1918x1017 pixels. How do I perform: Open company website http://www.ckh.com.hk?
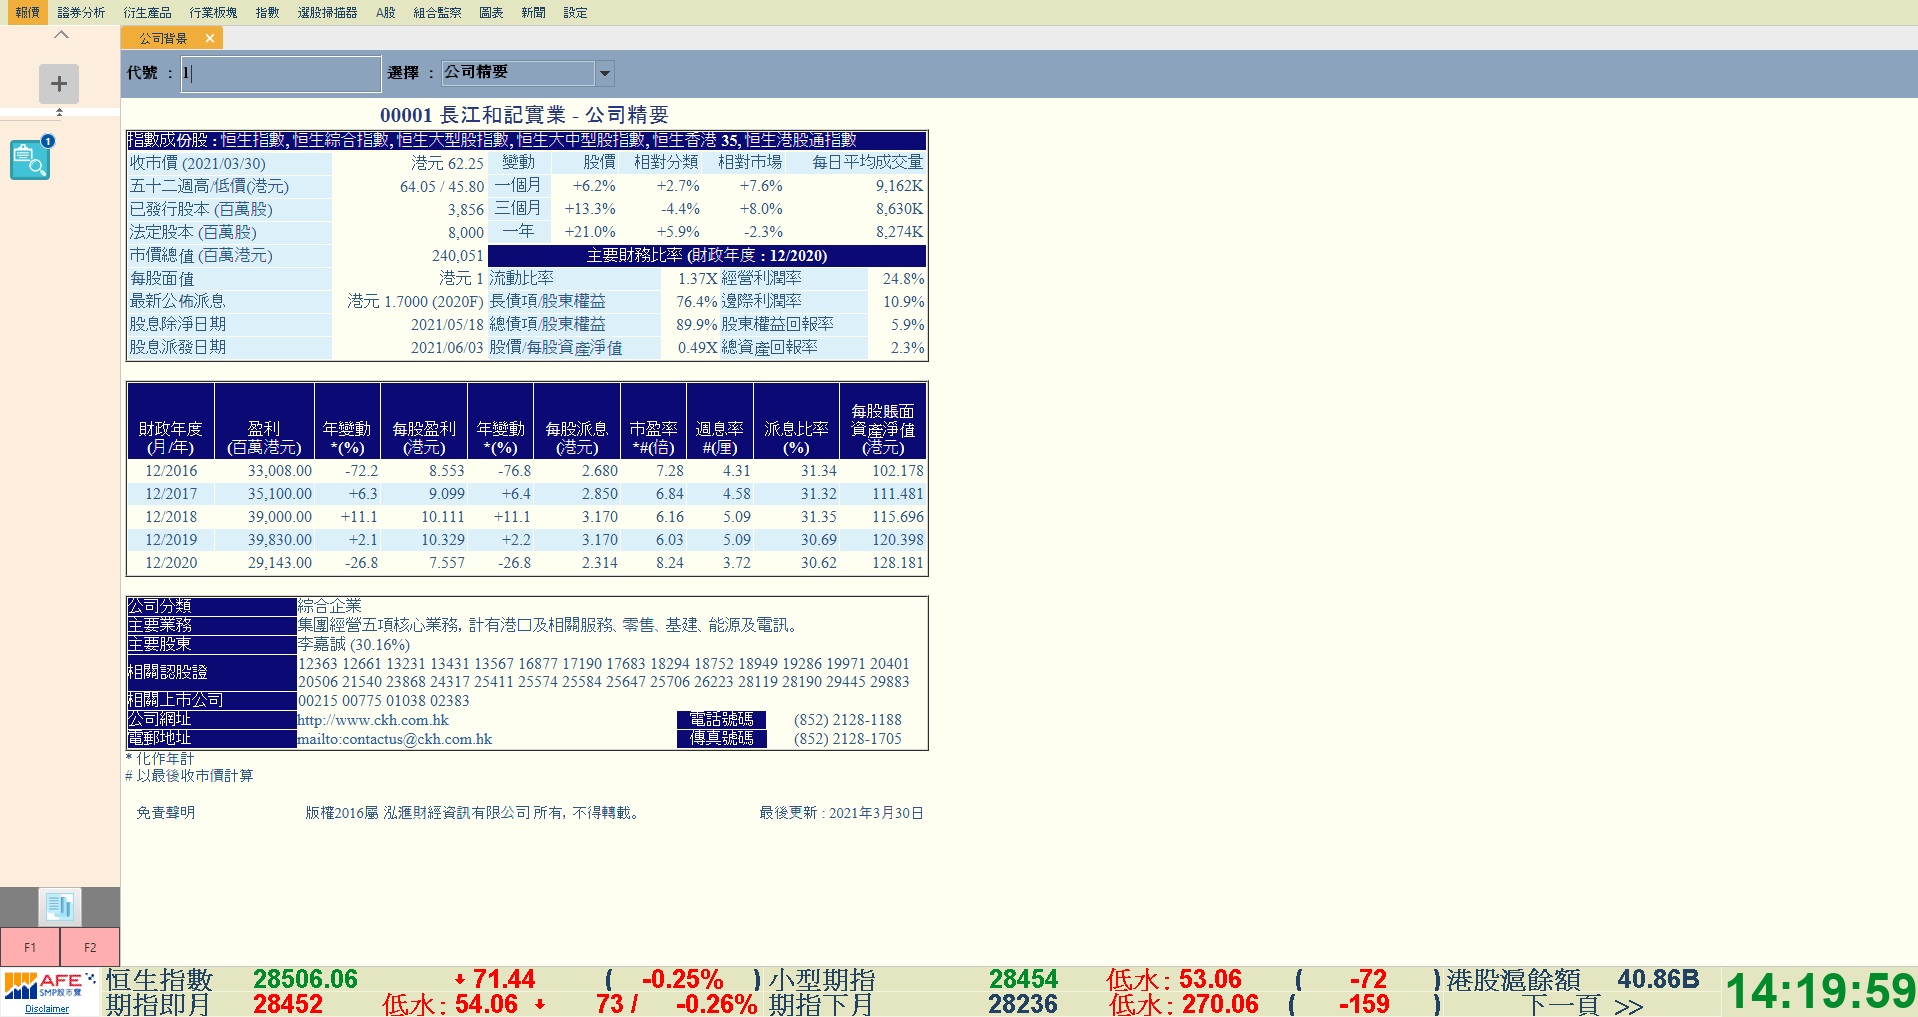coord(373,720)
